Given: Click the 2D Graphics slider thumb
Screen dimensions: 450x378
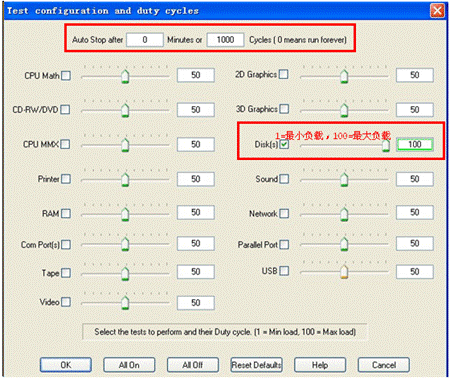Looking at the screenshot, I should (344, 76).
